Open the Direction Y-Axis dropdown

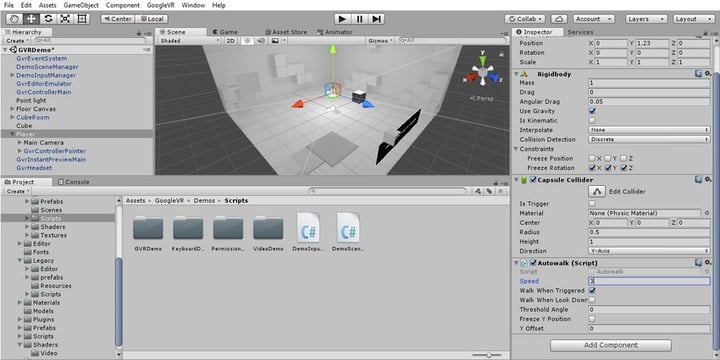[649, 251]
